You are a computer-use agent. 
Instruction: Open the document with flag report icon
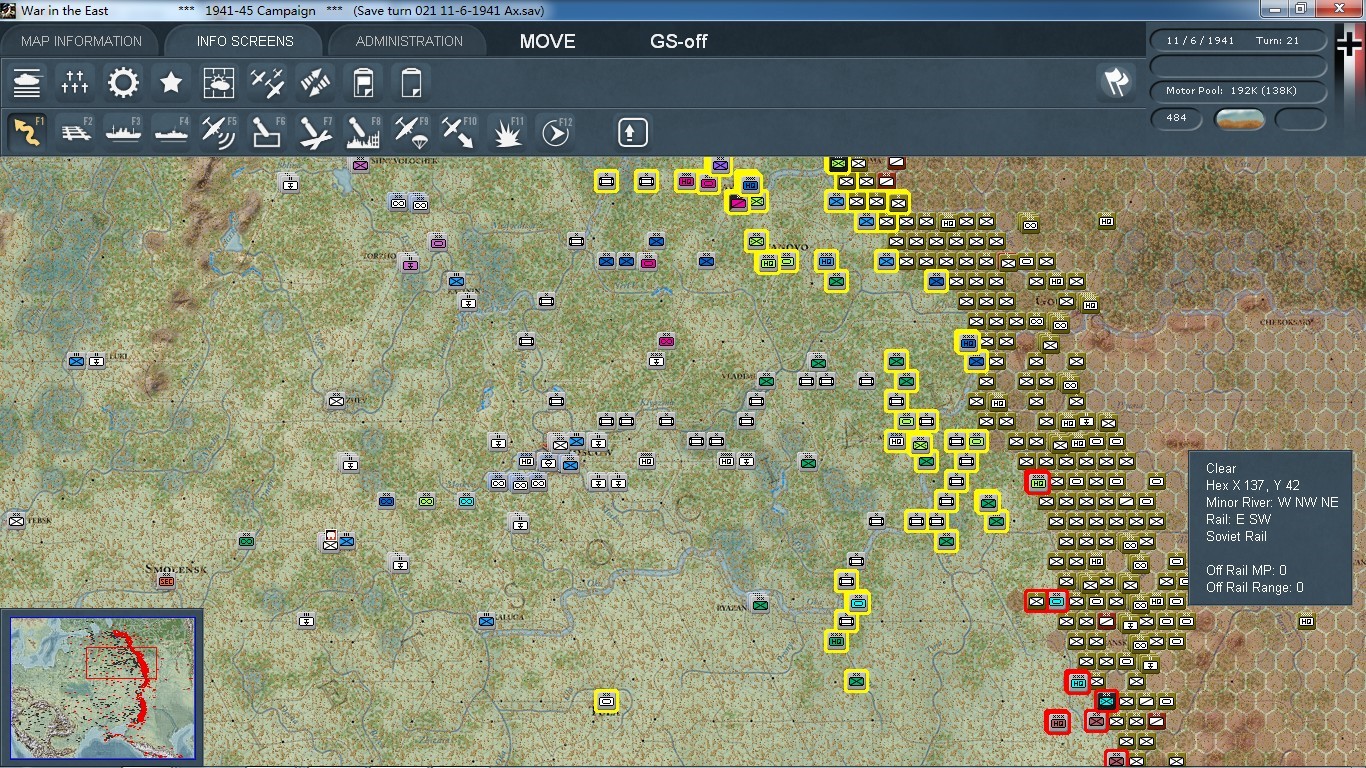coord(363,82)
